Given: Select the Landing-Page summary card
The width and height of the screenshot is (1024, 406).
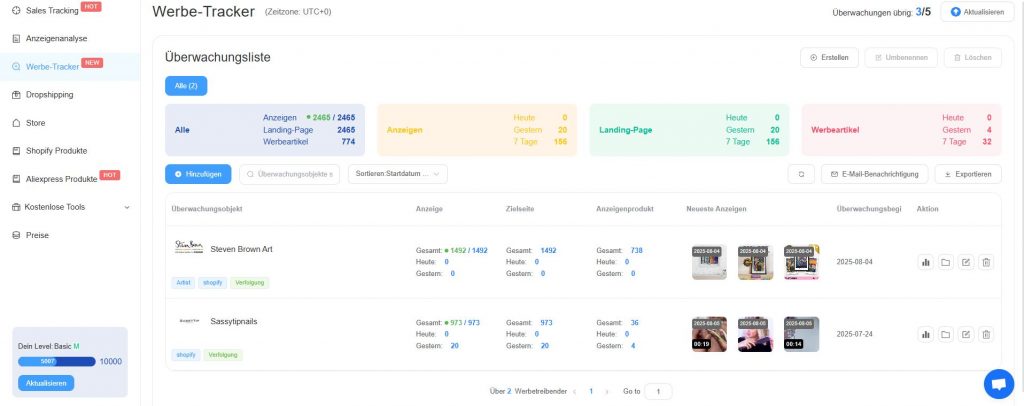Looking at the screenshot, I should tap(689, 130).
